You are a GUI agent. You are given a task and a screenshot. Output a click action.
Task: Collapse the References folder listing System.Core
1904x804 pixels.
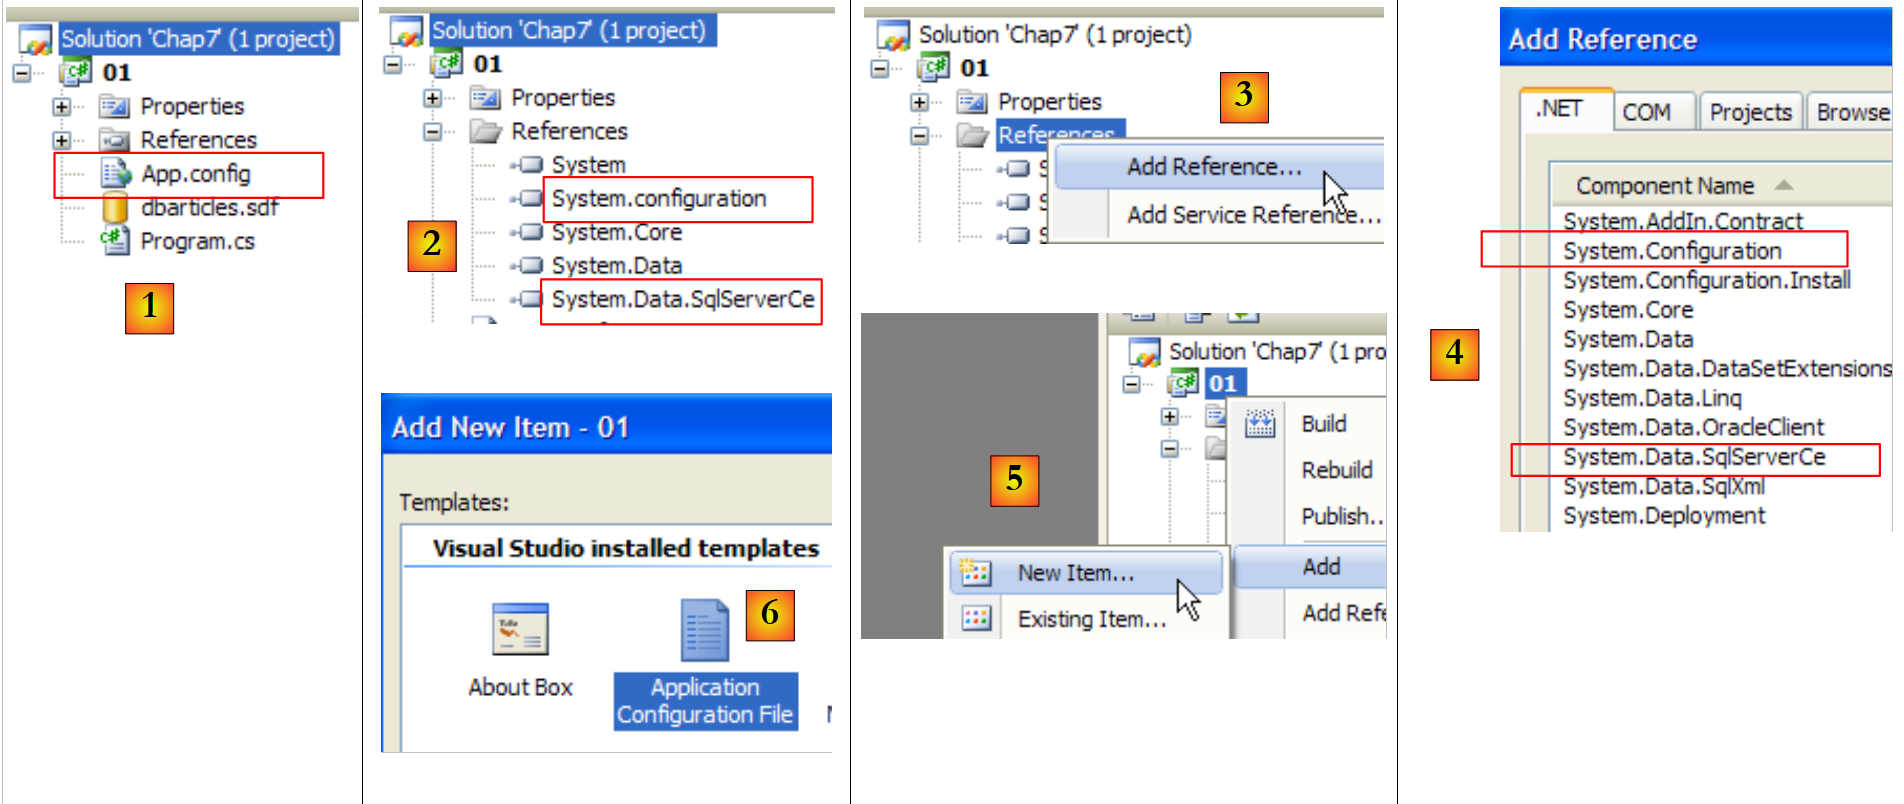click(x=432, y=131)
